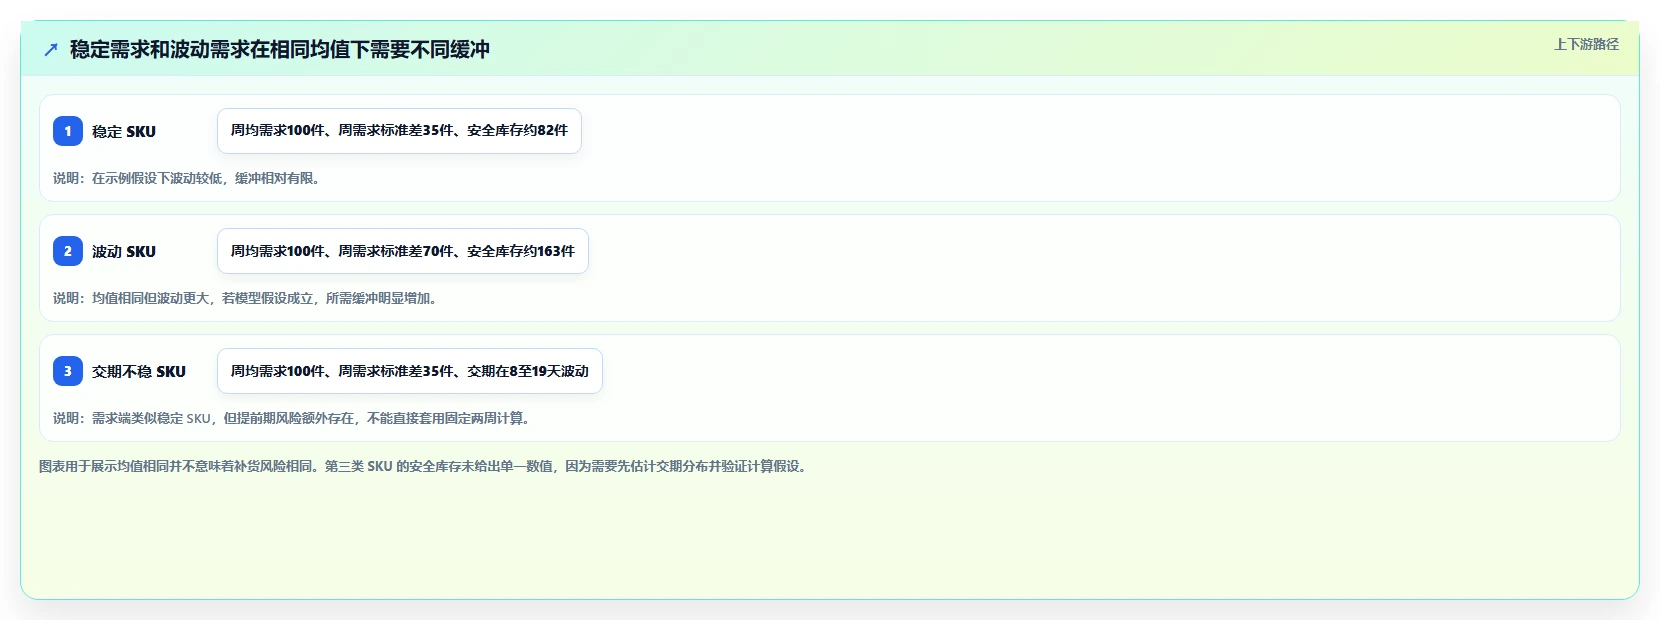This screenshot has width=1660, height=620.
Task: Click the number 2 badge for 波动 SKU
Action: [x=68, y=251]
